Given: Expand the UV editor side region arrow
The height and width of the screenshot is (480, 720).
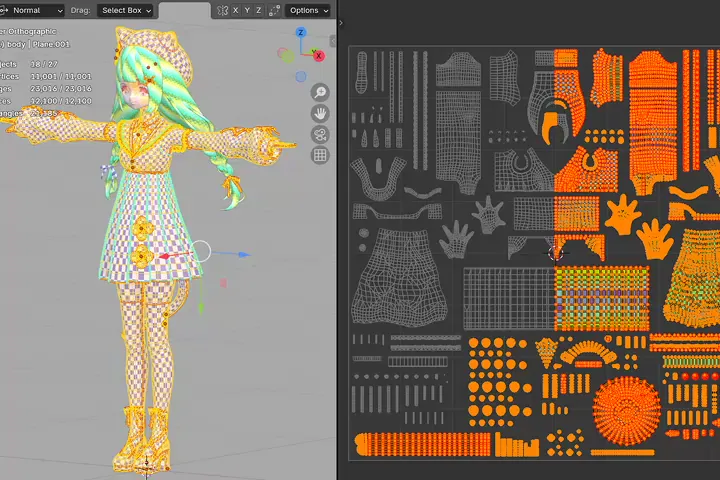Looking at the screenshot, I should (343, 22).
